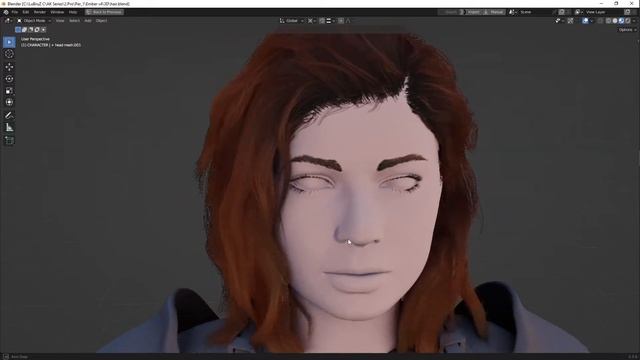Switch to rendered viewport shading
The image size is (640, 360).
click(x=628, y=21)
